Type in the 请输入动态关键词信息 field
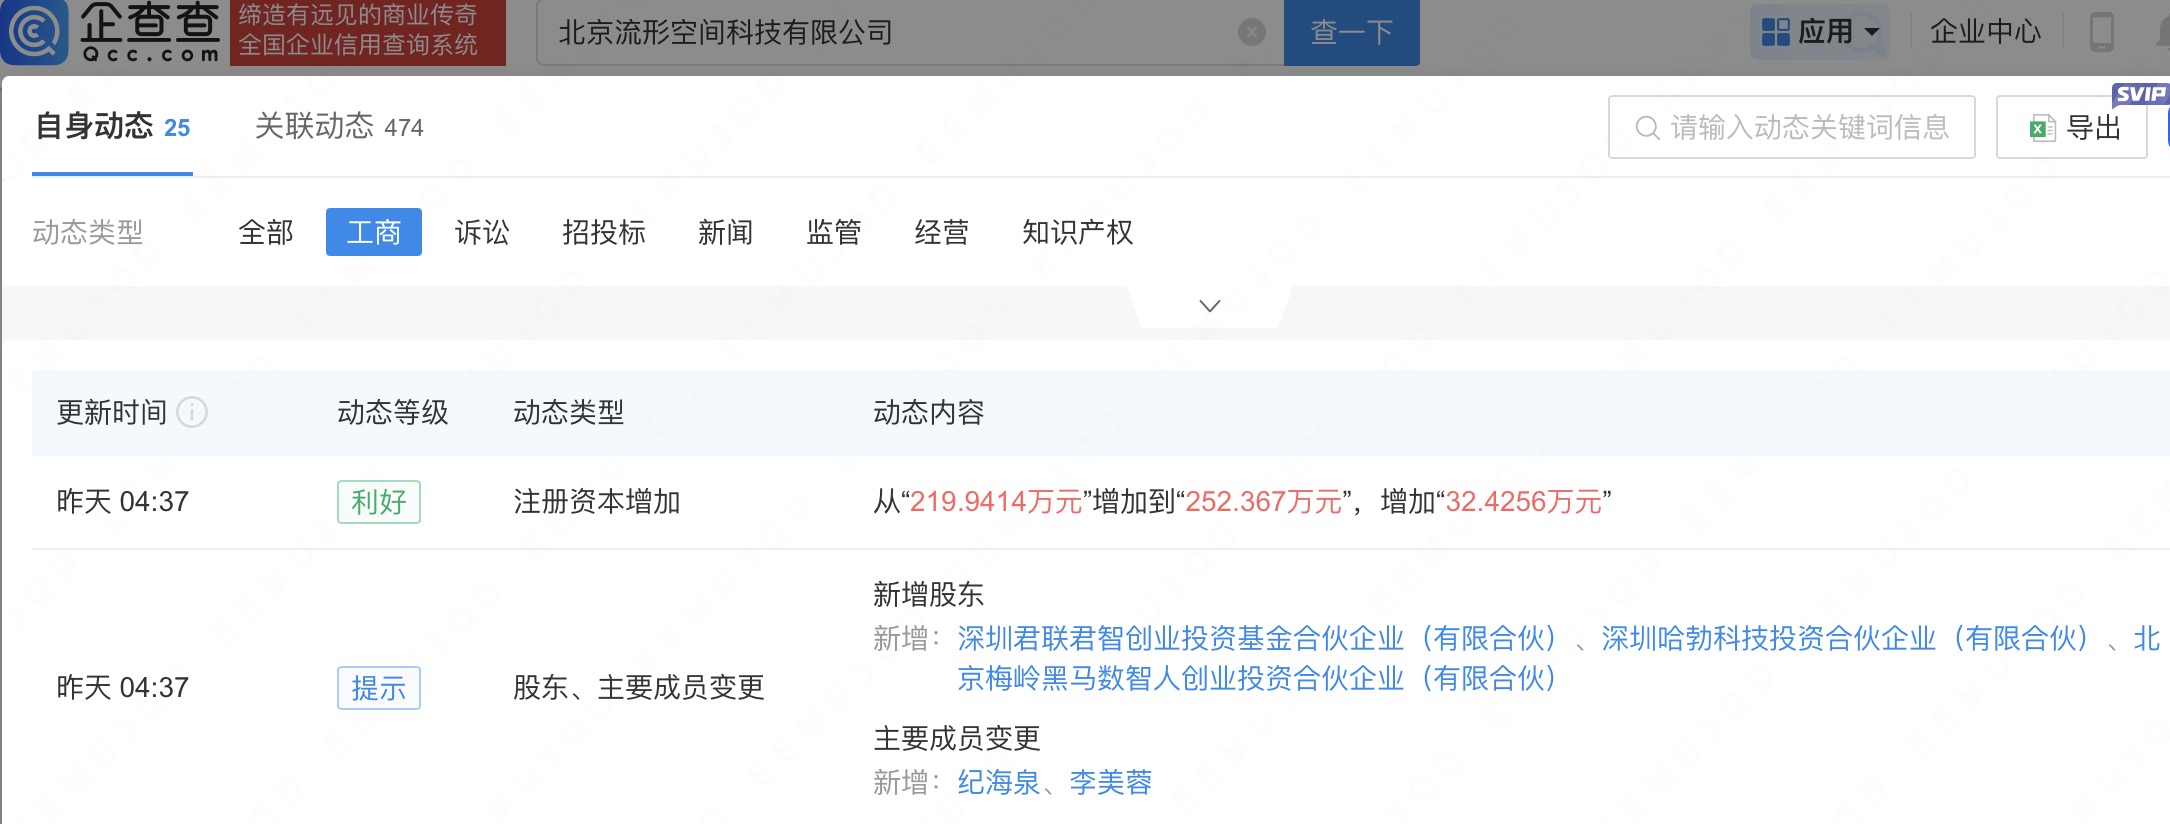2170x824 pixels. tap(1808, 128)
